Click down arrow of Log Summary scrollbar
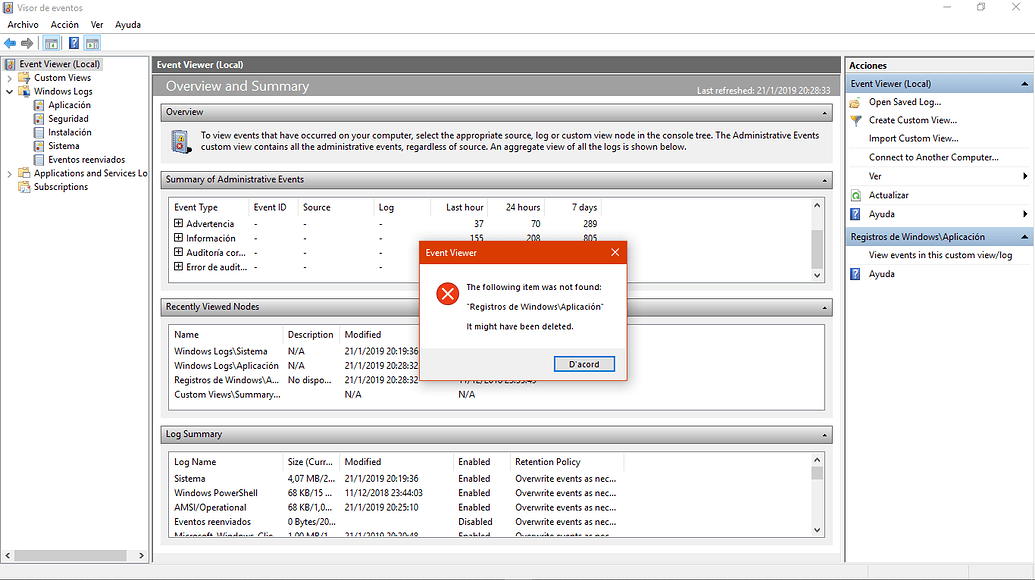This screenshot has width=1035, height=580. 817,531
